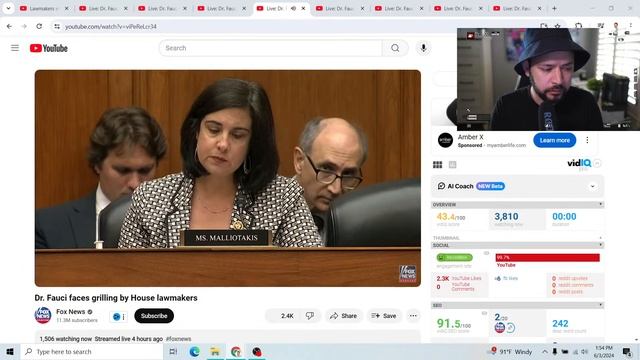Mute the active tab via speaker icon
This screenshot has width=640, height=360.
coord(293,8)
